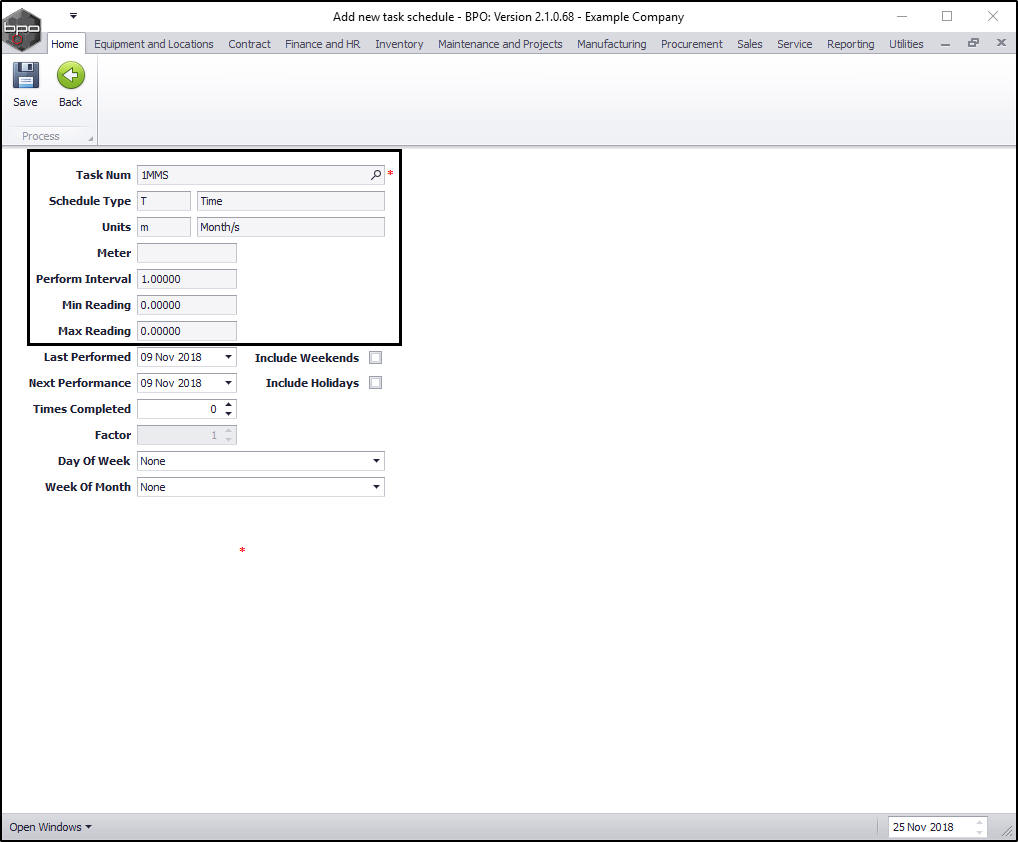Open the Equipment and Locations tab
Screen dimensions: 1018x842
[154, 43]
